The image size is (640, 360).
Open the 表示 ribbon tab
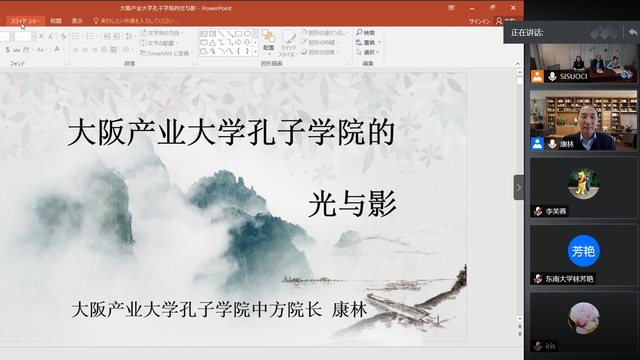point(77,21)
